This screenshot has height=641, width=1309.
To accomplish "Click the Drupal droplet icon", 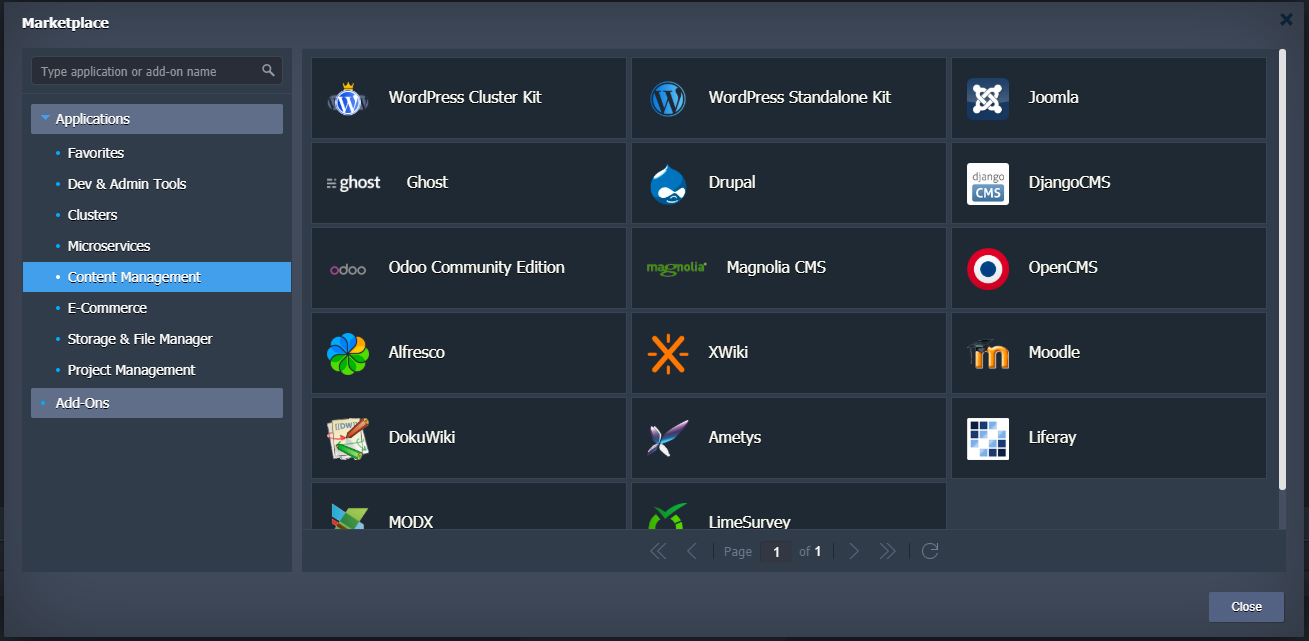I will (667, 184).
